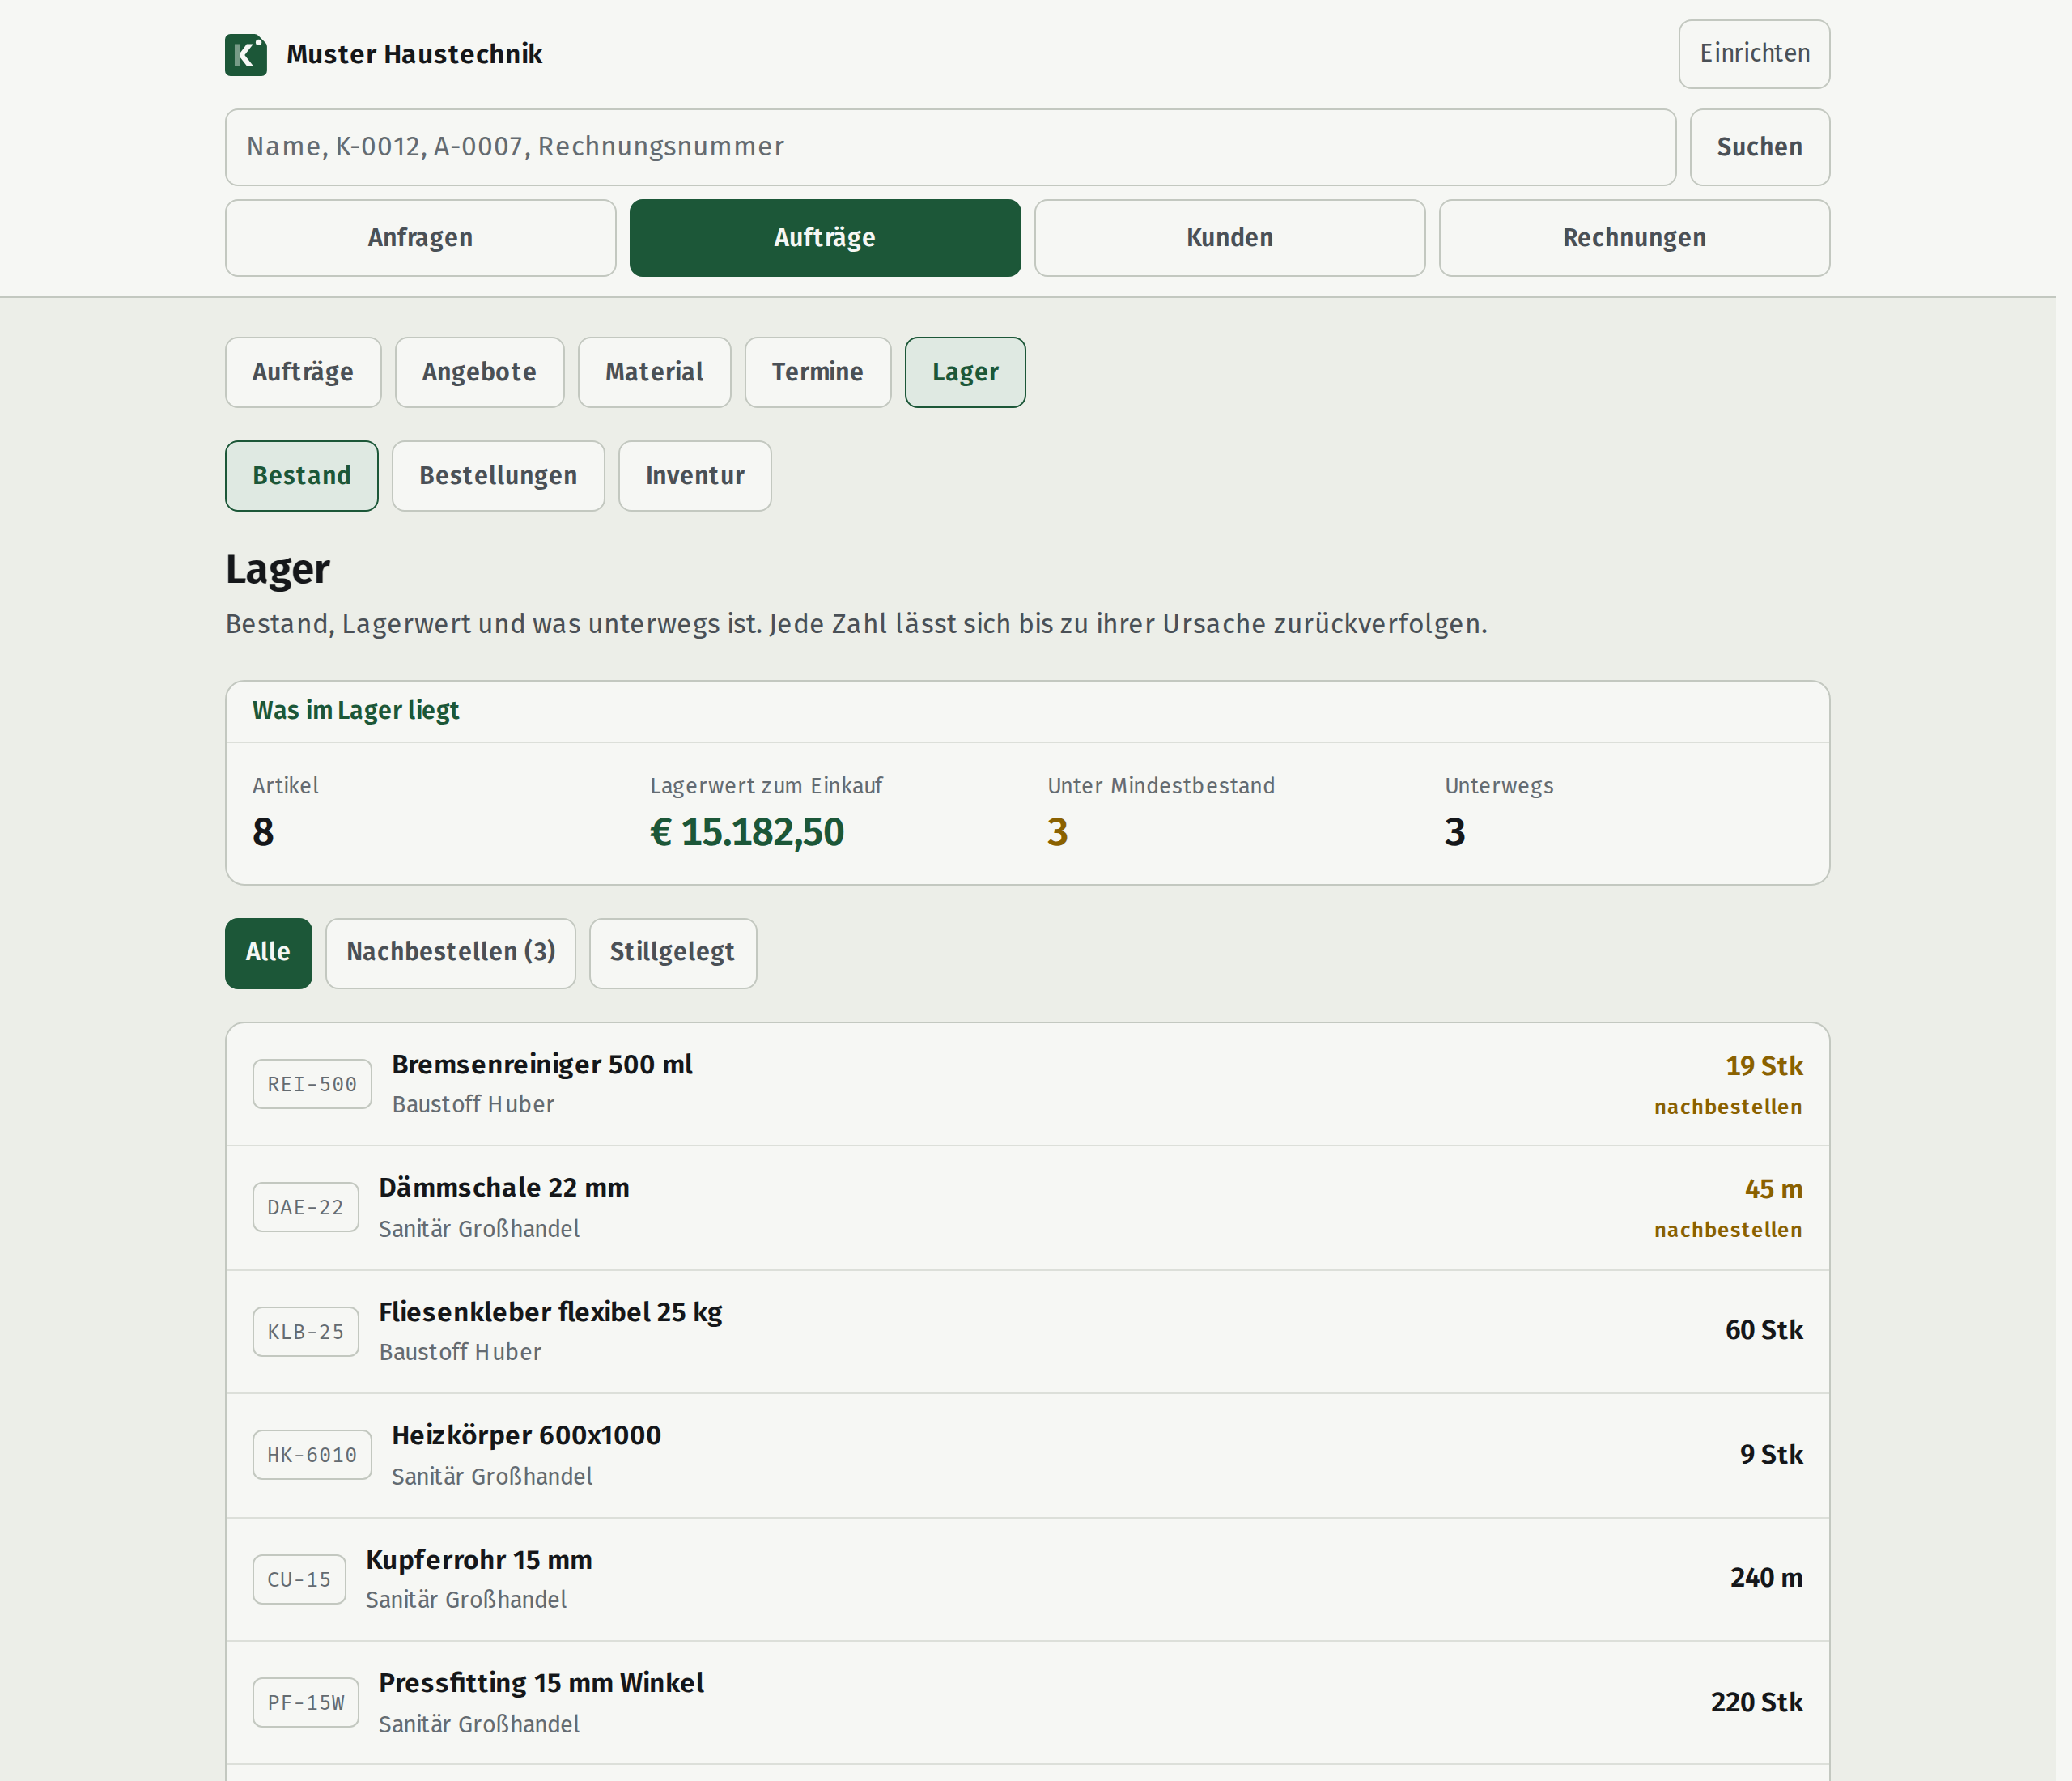
Task: Switch to the Material sub-tab
Action: coord(654,372)
